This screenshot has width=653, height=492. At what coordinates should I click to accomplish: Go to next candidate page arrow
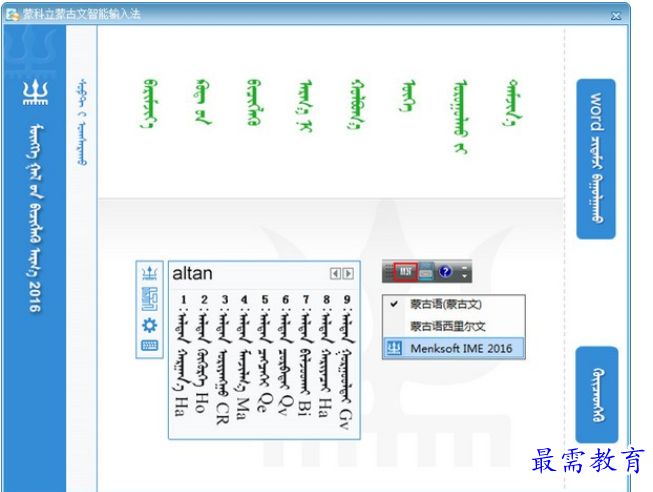(x=348, y=274)
